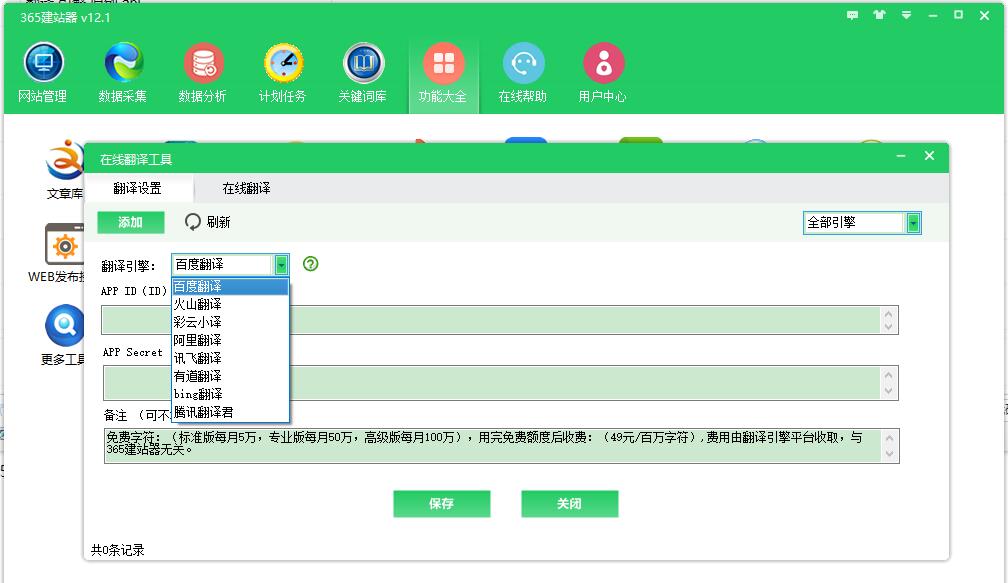Viewport: 1008px width, 583px height.
Task: Open 网站管理 website management
Action: click(x=42, y=73)
